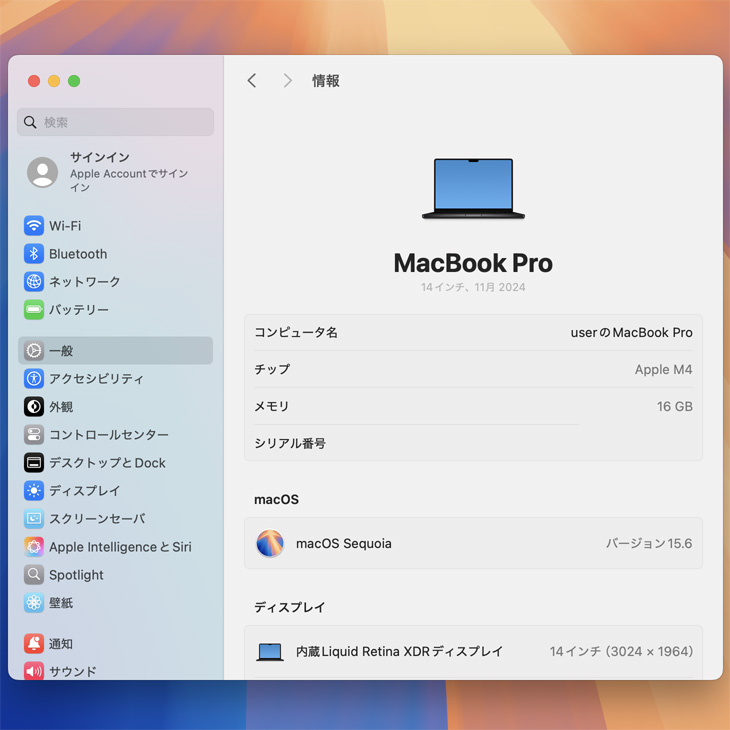The image size is (730, 730).
Task: Click the MacBook Pro laptop image
Action: pos(473,189)
